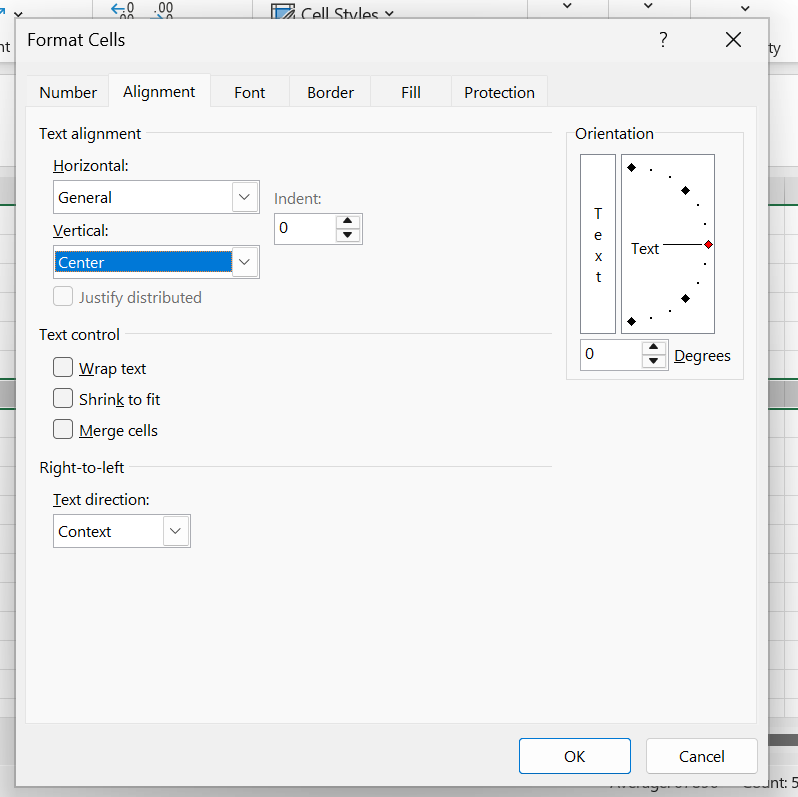Set orientation to lower negative 45 diamond
The height and width of the screenshot is (797, 798).
686,299
